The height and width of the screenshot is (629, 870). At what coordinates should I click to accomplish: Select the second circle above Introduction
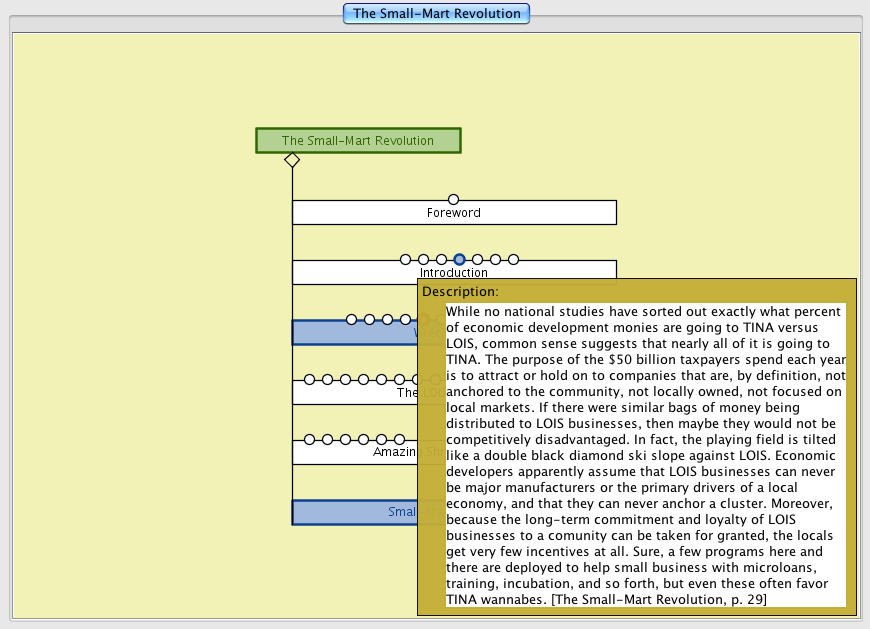tap(423, 260)
